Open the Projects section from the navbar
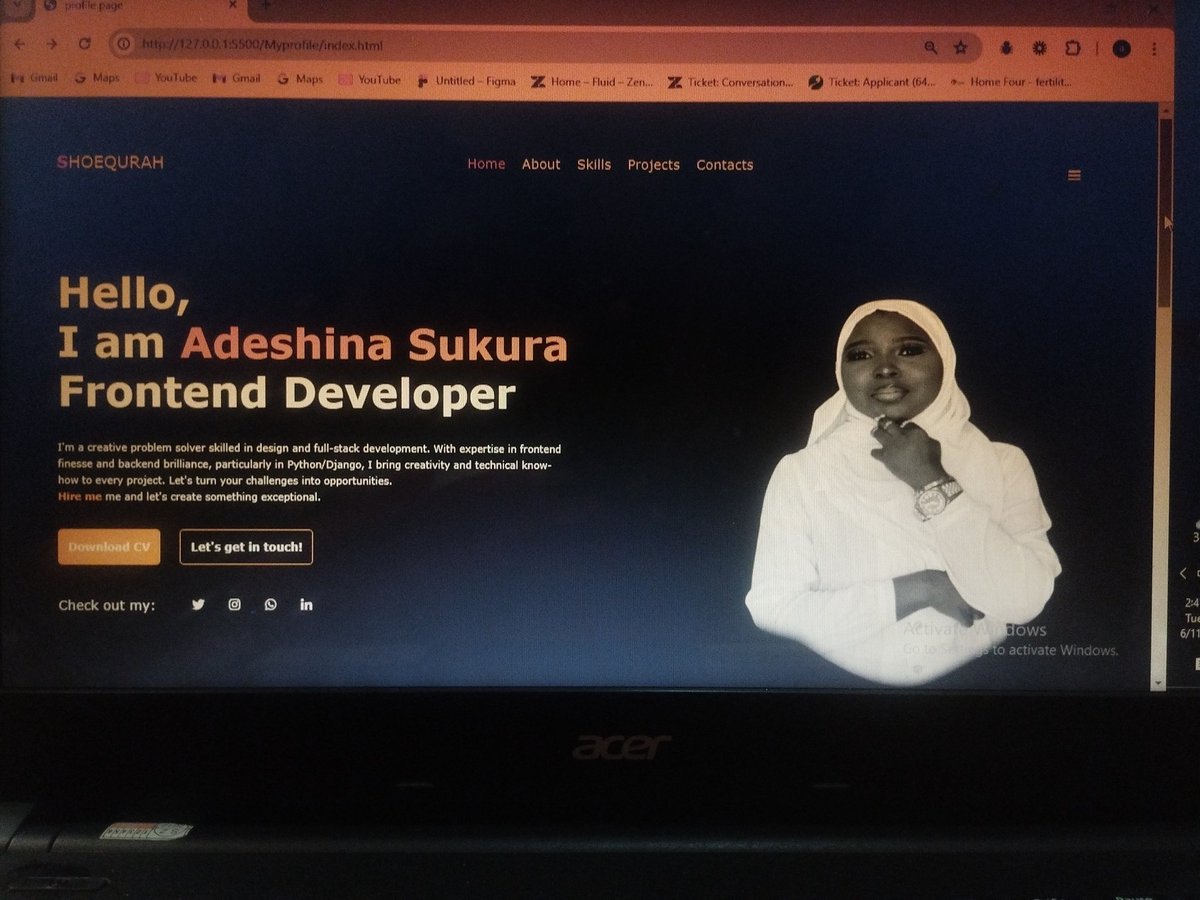Image resolution: width=1200 pixels, height=900 pixels. click(654, 164)
